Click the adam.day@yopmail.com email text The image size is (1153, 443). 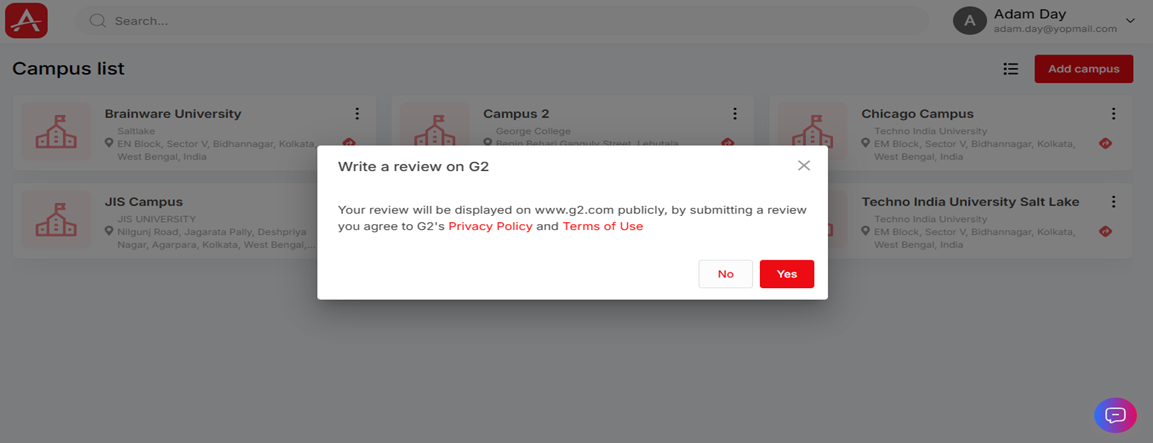click(1055, 29)
